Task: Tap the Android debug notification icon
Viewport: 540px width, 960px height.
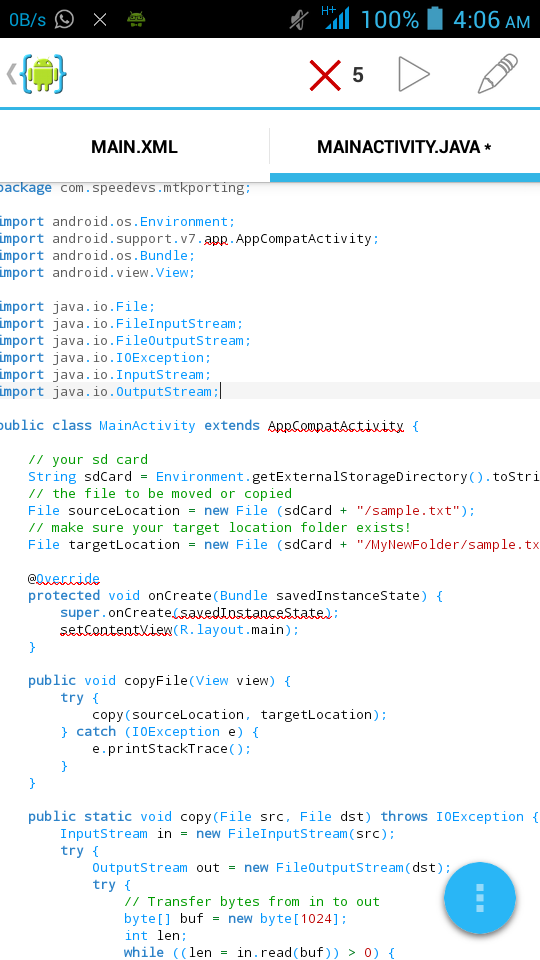Action: (x=136, y=20)
